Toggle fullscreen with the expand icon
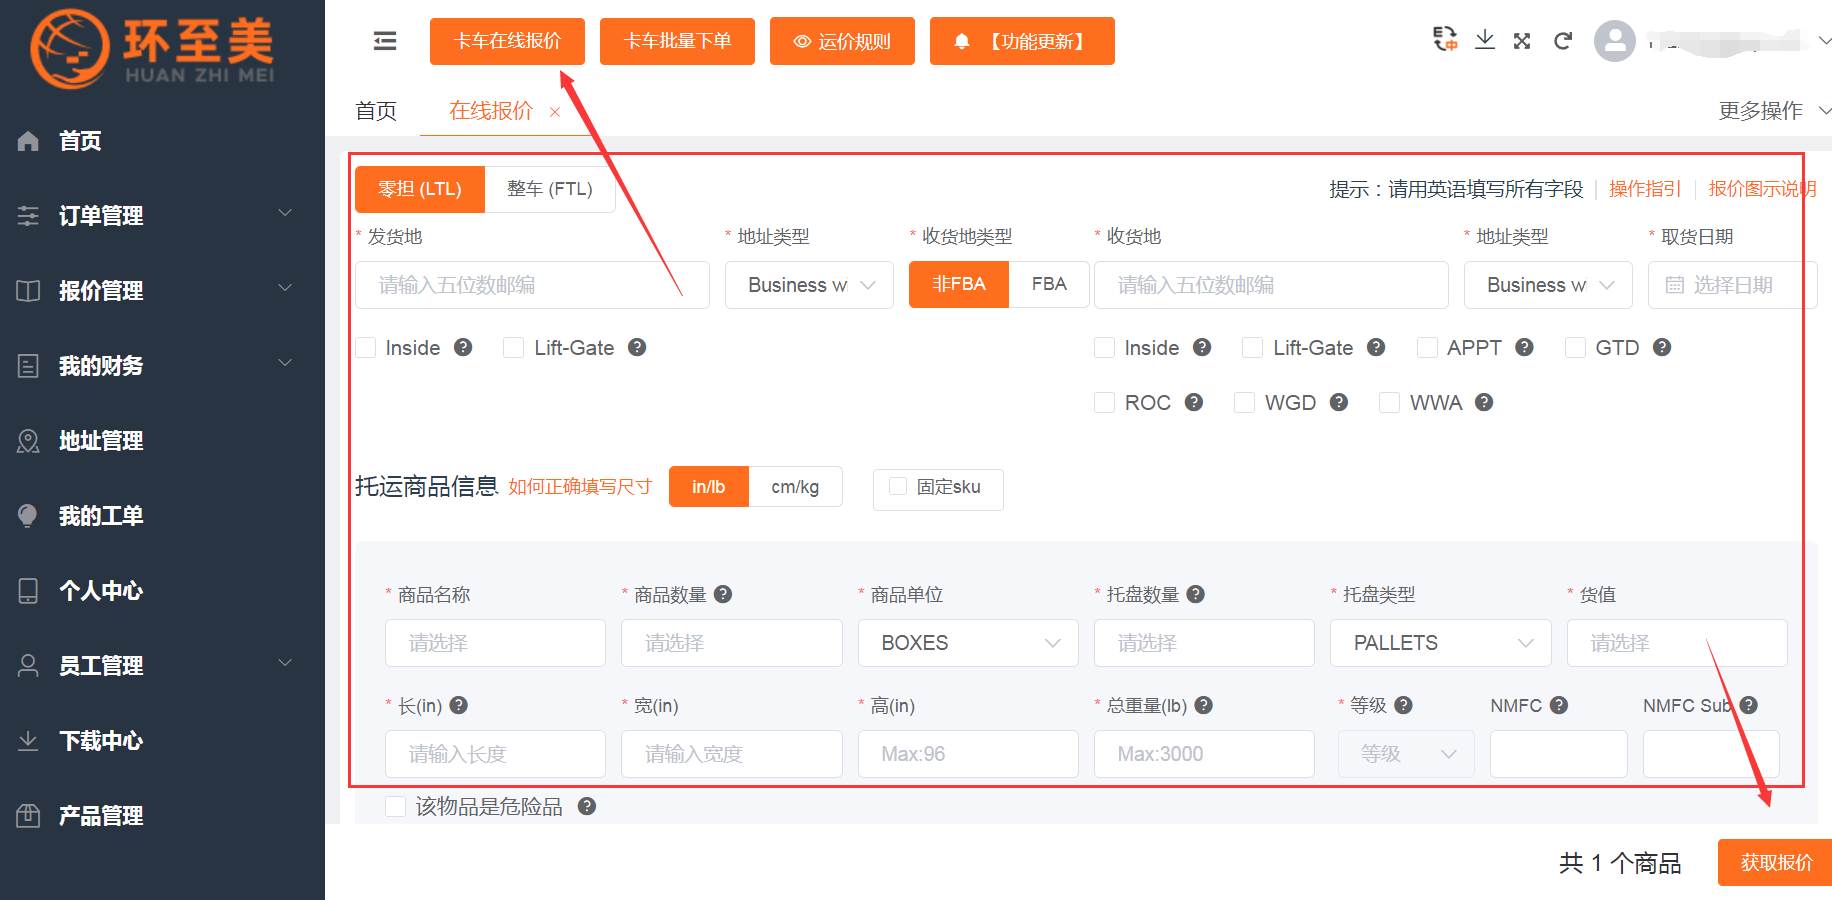1832x900 pixels. click(1522, 41)
